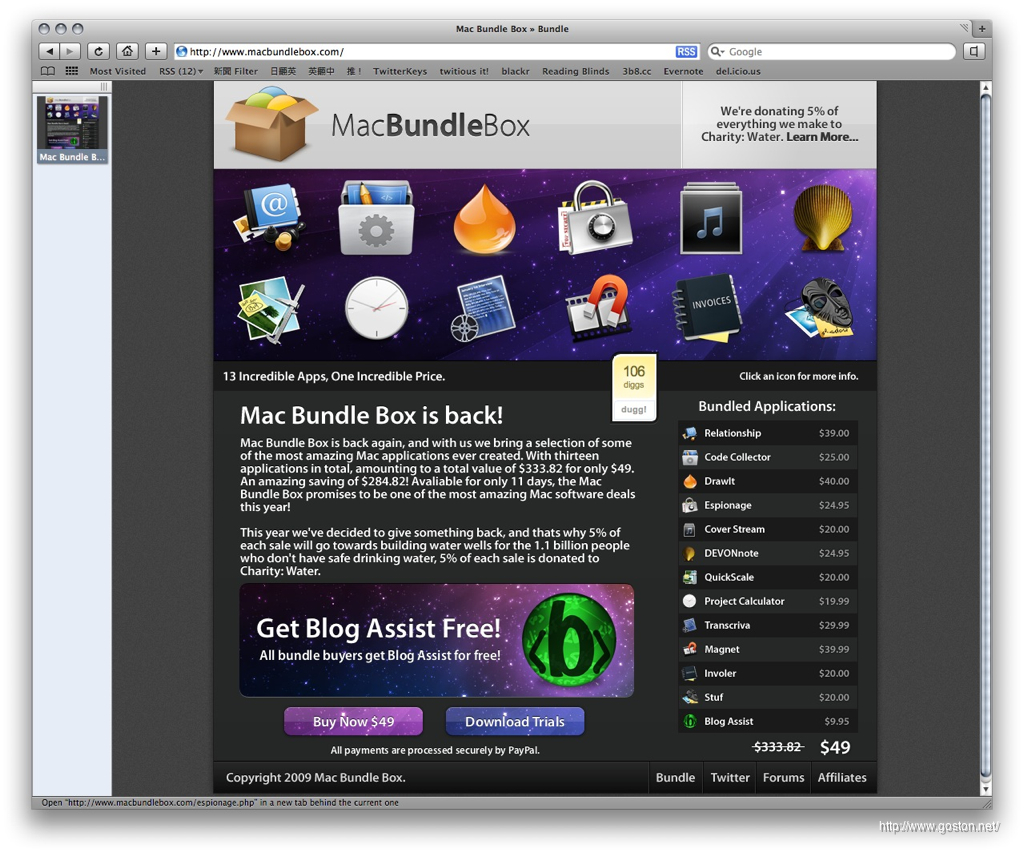Open the 3b8.cc bookmark

tap(636, 71)
